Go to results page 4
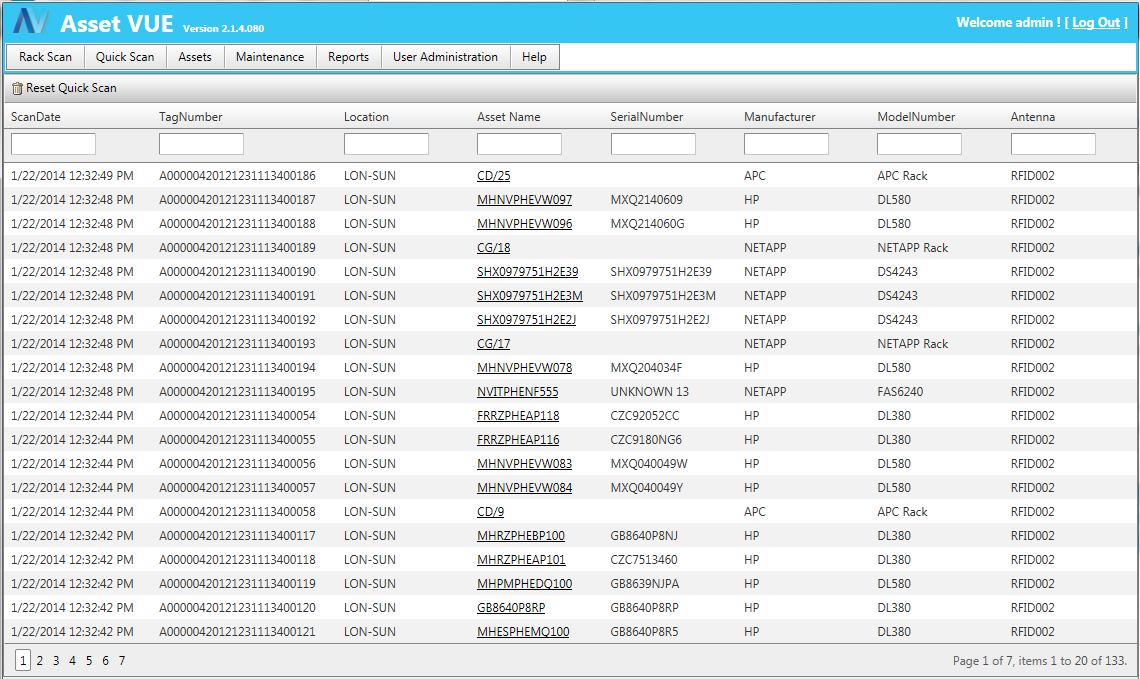Viewport: 1140px width, 679px height. click(72, 661)
